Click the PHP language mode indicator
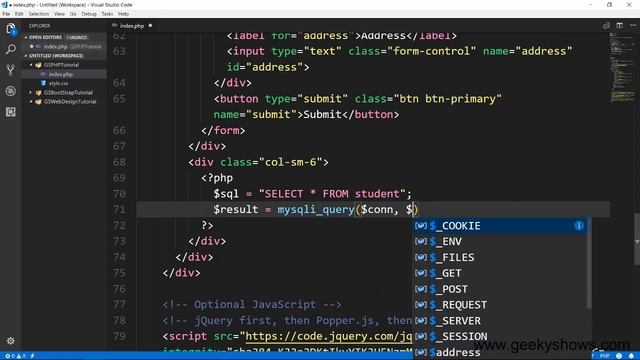 [x=604, y=356]
